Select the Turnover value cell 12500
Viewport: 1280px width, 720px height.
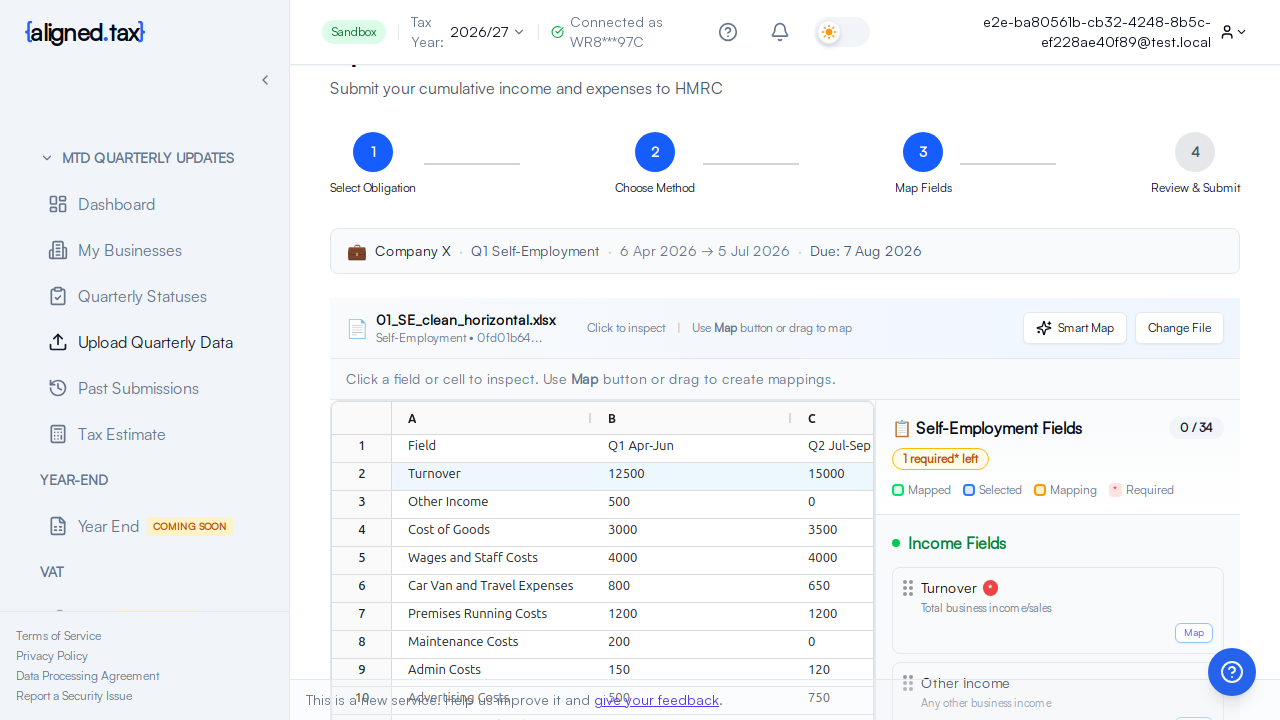click(x=626, y=474)
